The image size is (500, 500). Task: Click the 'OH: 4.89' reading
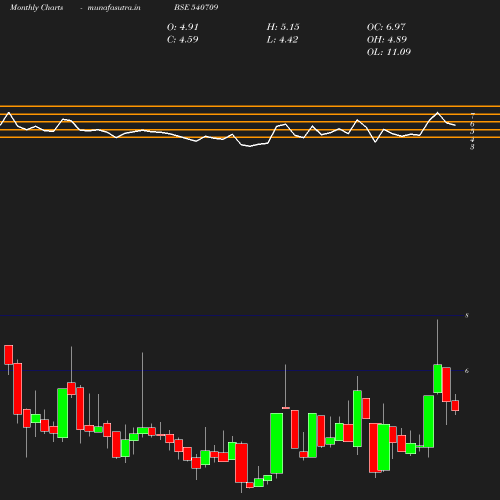[x=387, y=39]
